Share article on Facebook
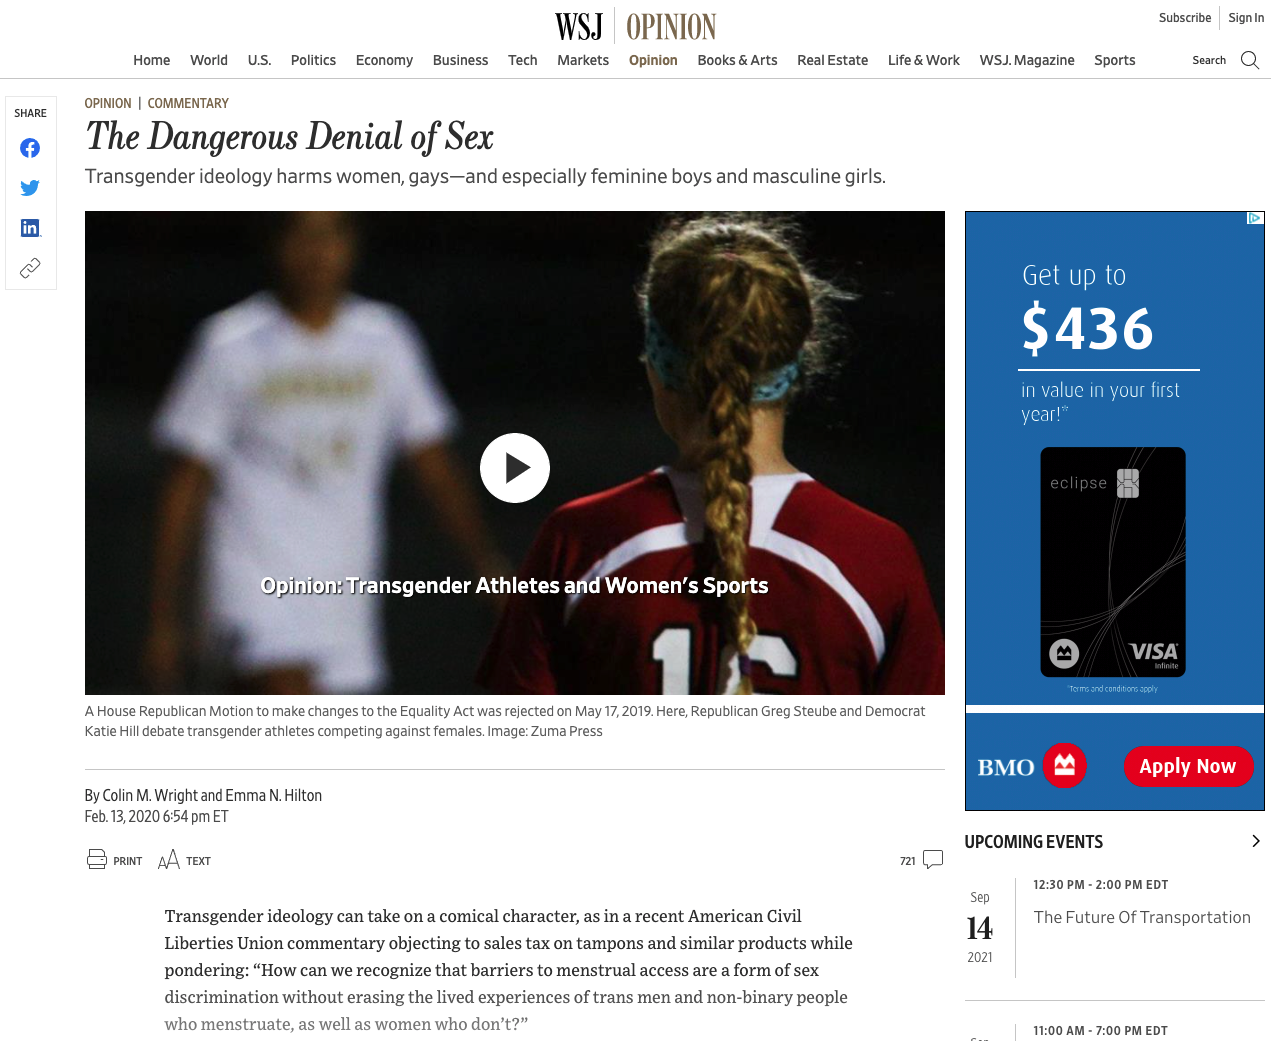 click(30, 148)
